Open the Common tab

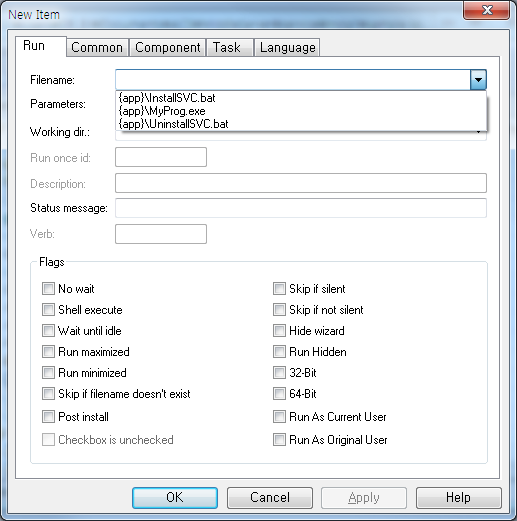[x=97, y=48]
